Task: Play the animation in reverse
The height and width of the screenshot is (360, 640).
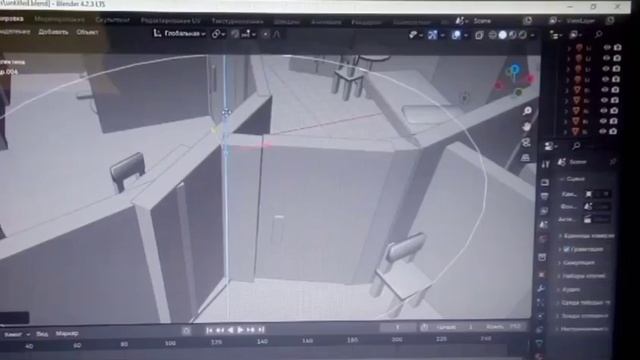Action: [230, 329]
